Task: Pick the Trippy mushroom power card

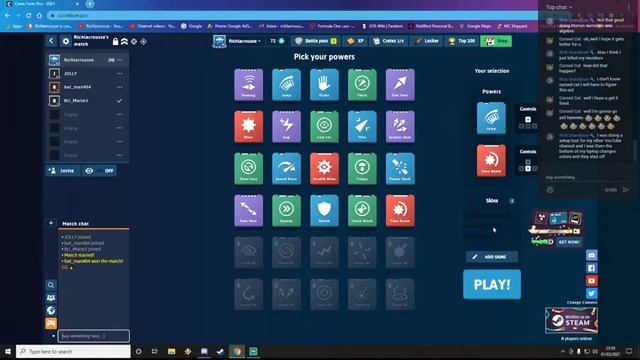Action: pyautogui.click(x=362, y=169)
